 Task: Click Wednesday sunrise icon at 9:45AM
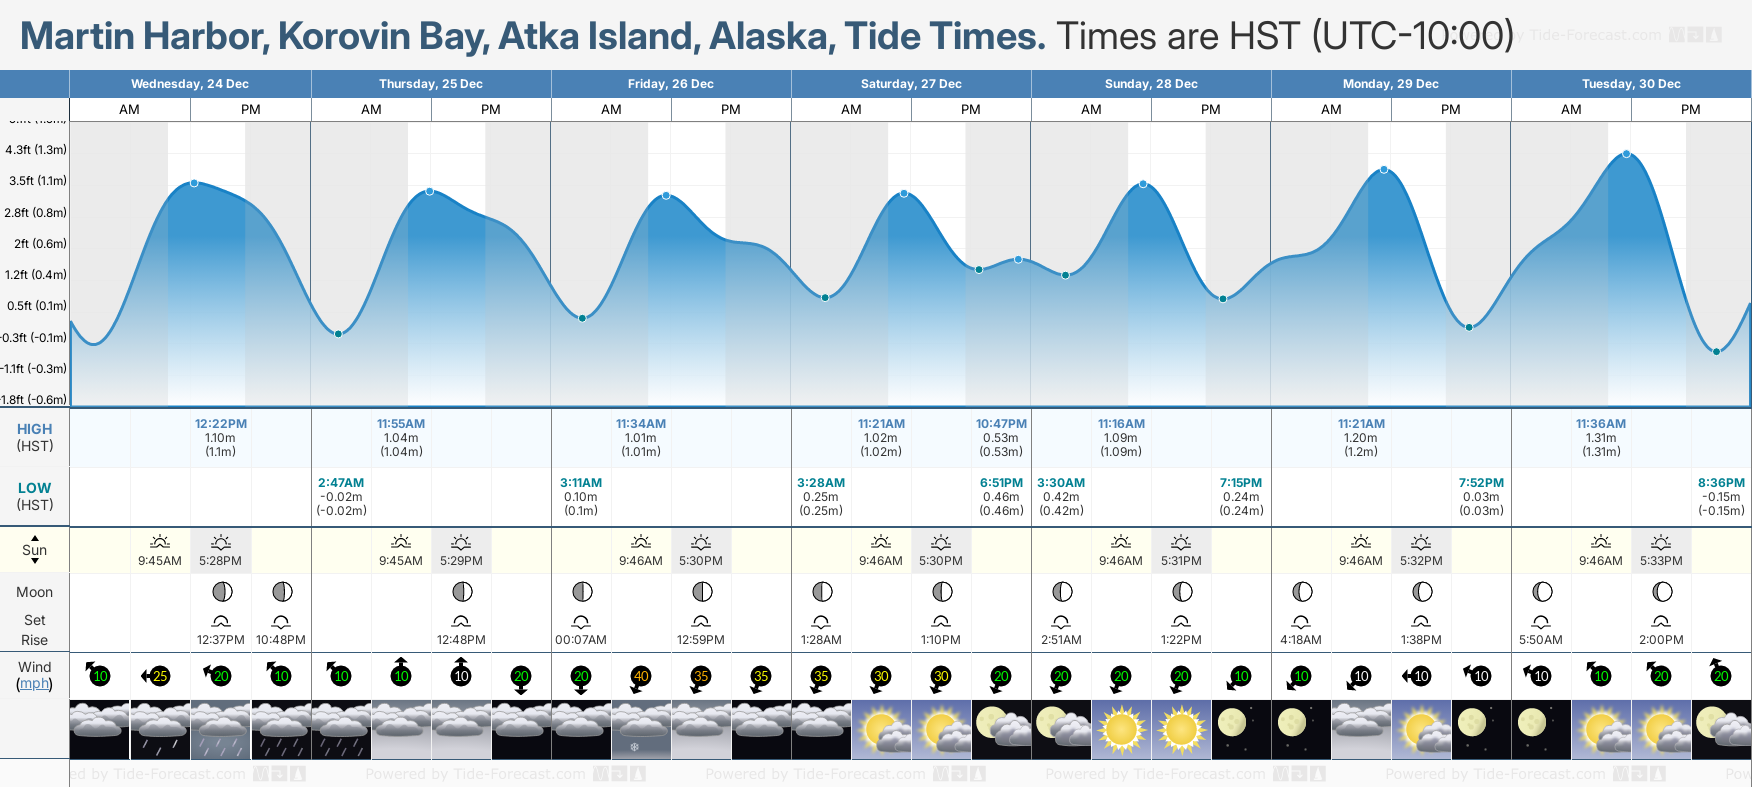[x=160, y=542]
